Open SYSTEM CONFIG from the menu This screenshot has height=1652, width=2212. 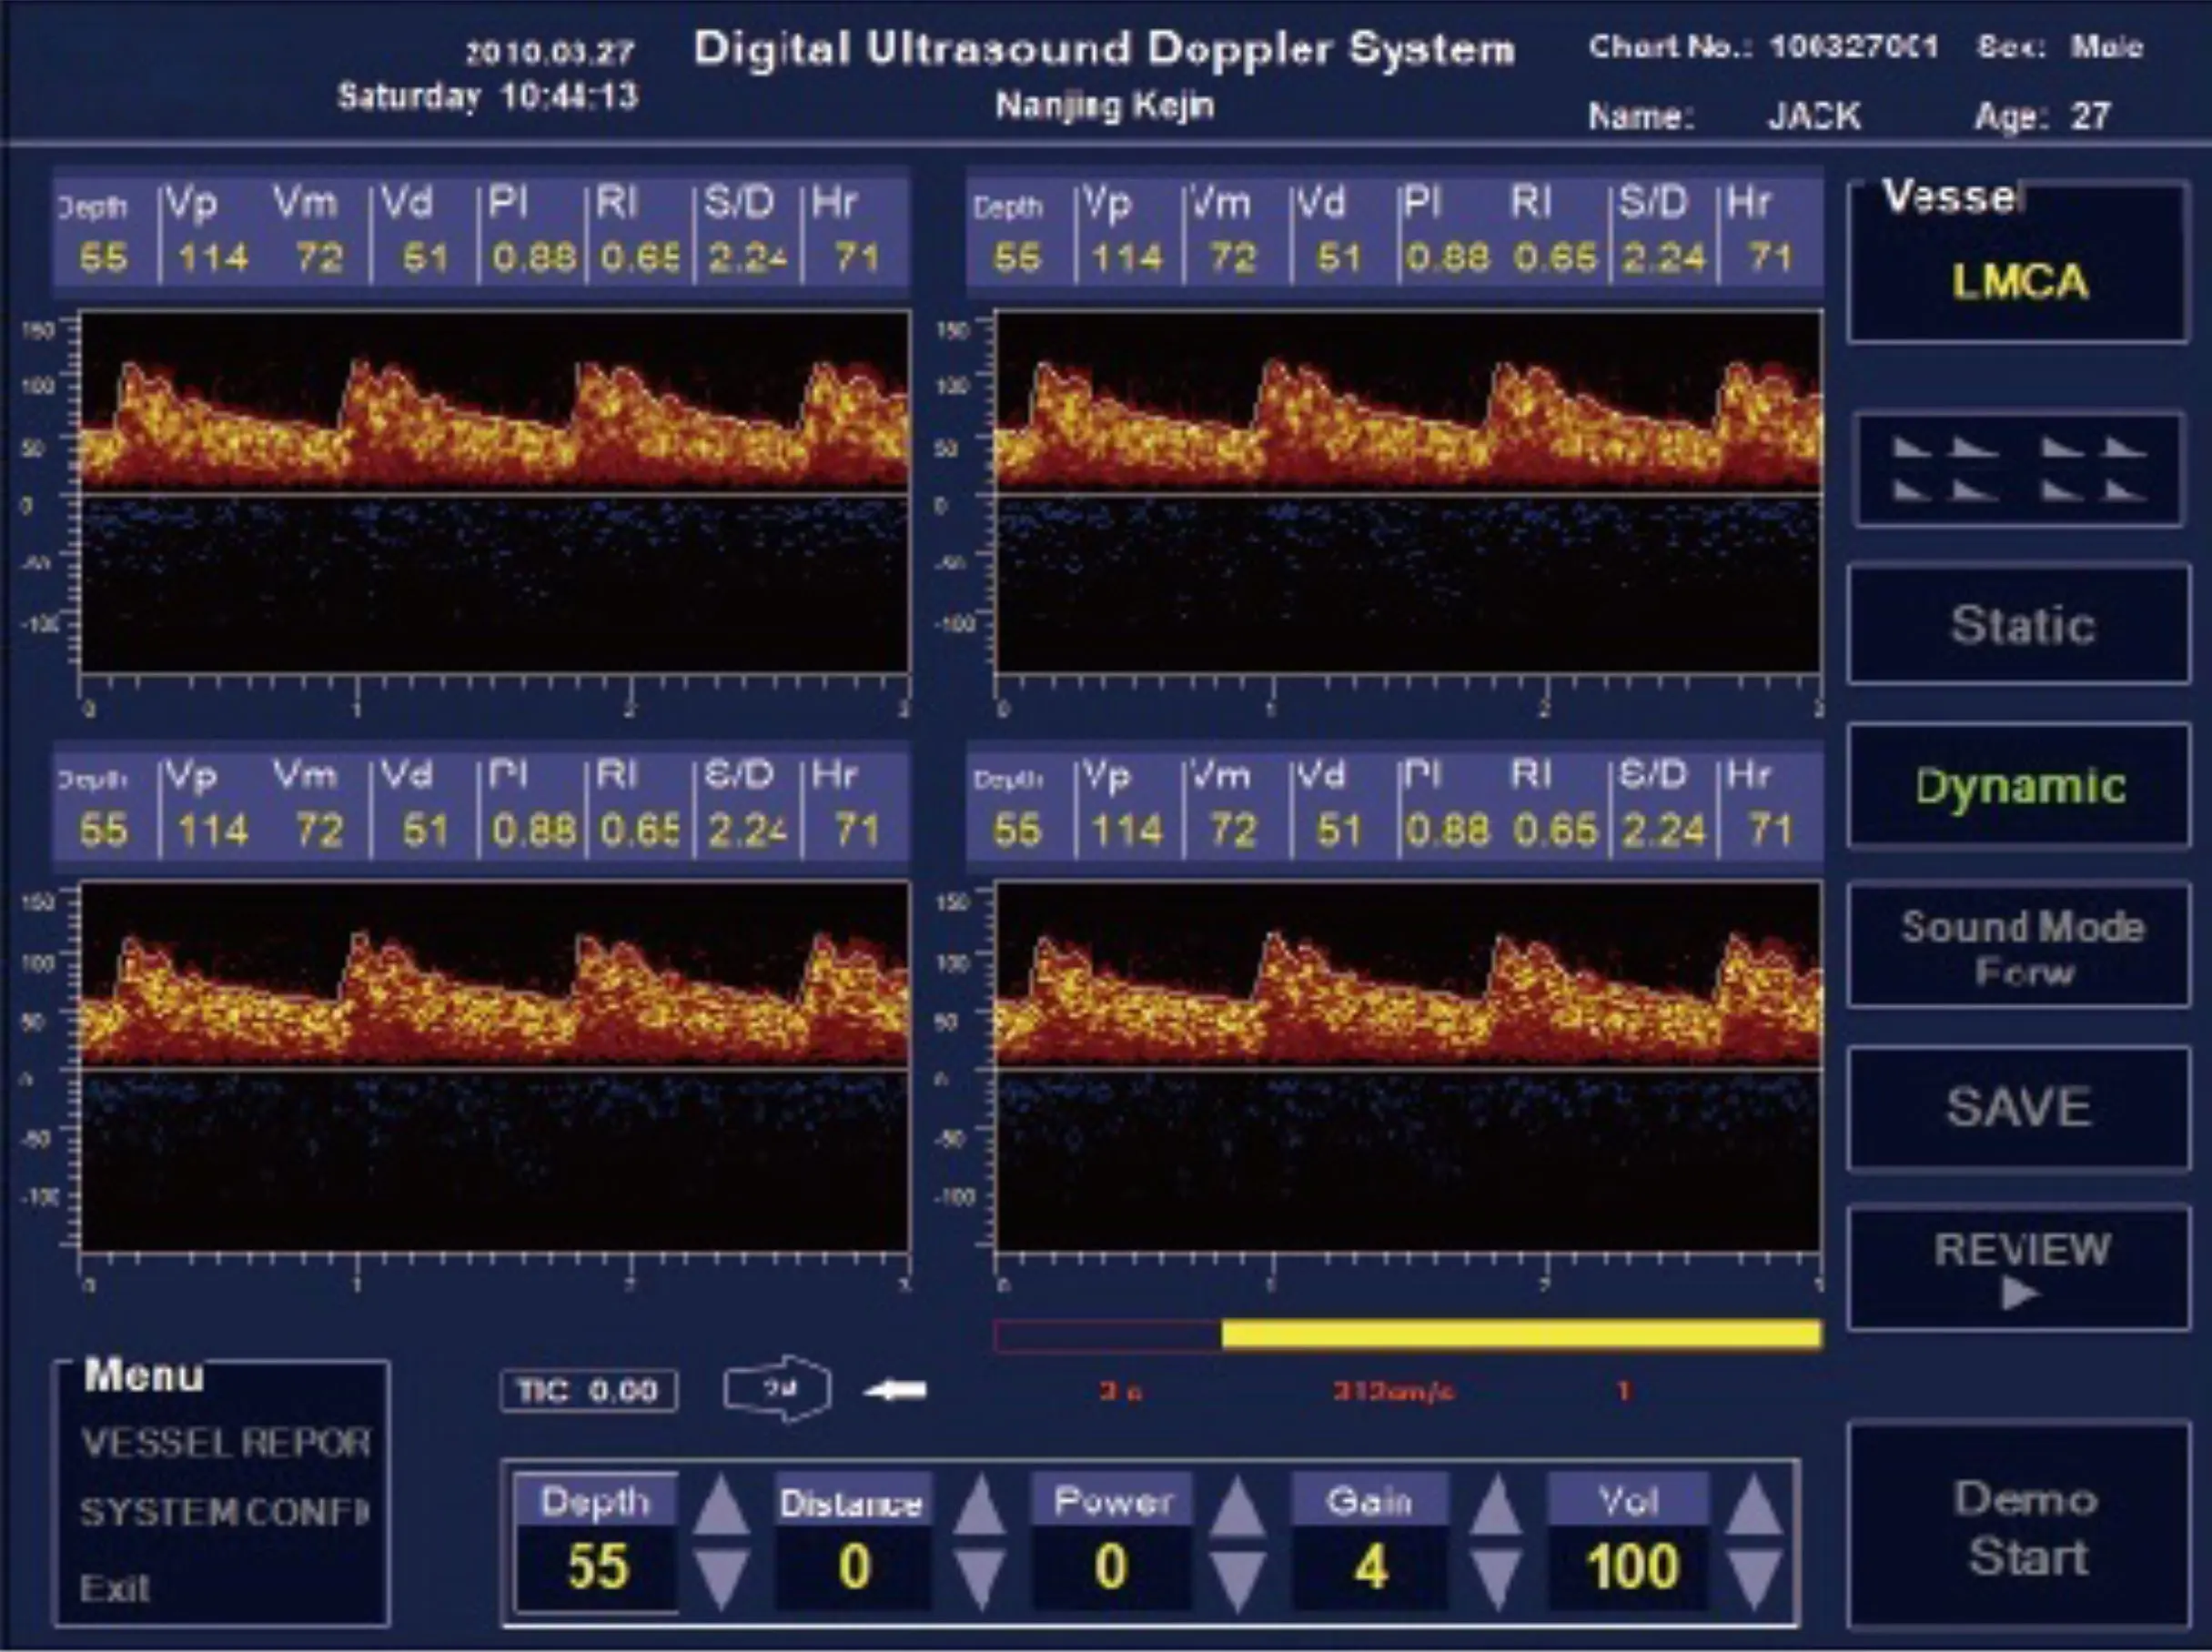(x=225, y=1512)
